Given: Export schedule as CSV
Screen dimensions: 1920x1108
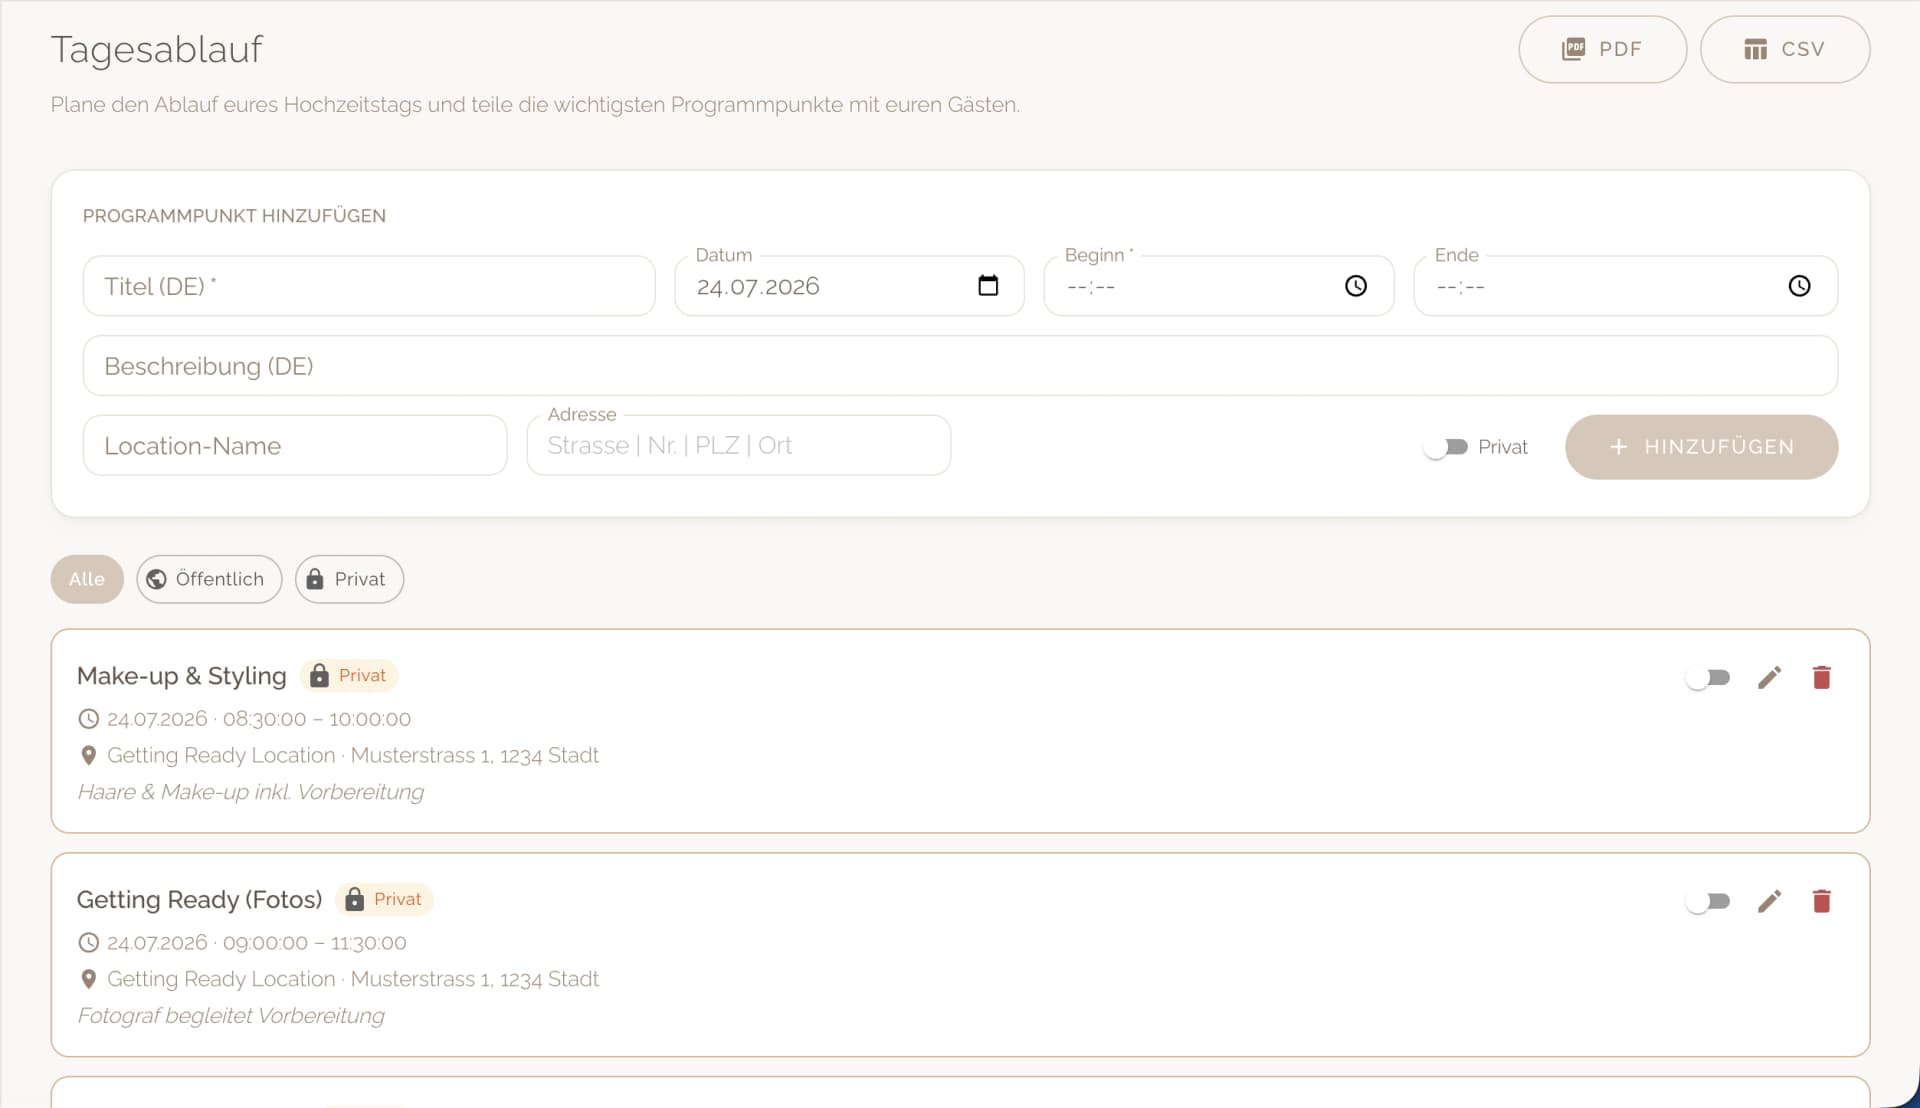Looking at the screenshot, I should point(1784,49).
